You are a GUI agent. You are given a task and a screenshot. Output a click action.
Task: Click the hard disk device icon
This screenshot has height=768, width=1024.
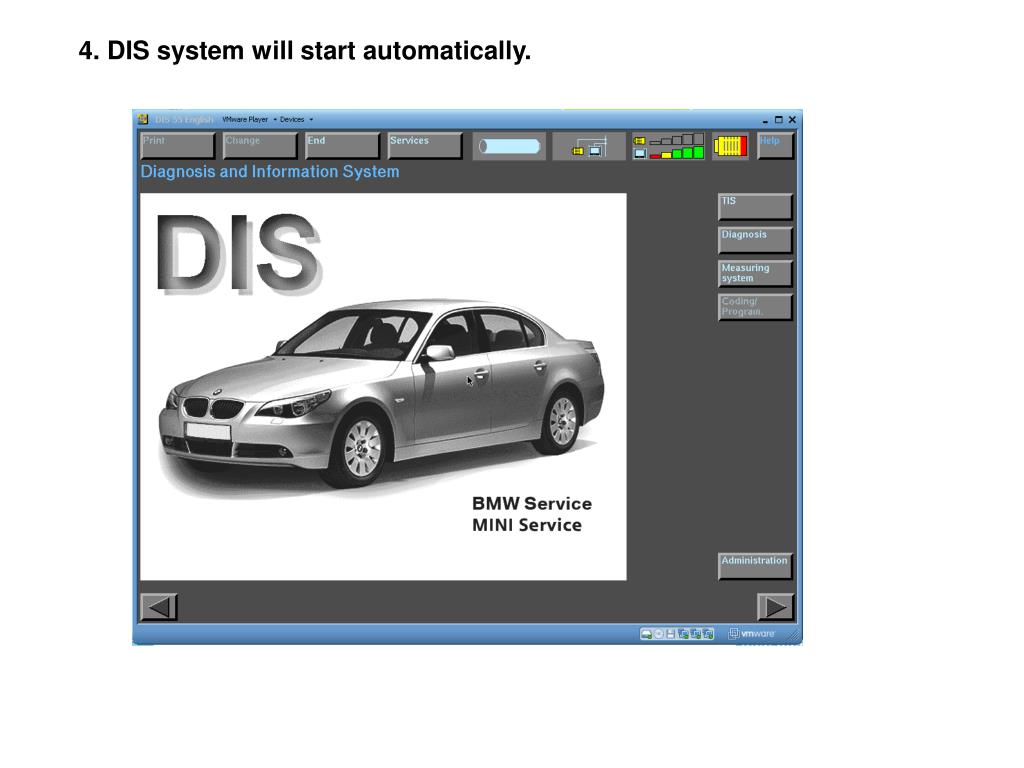(x=647, y=633)
